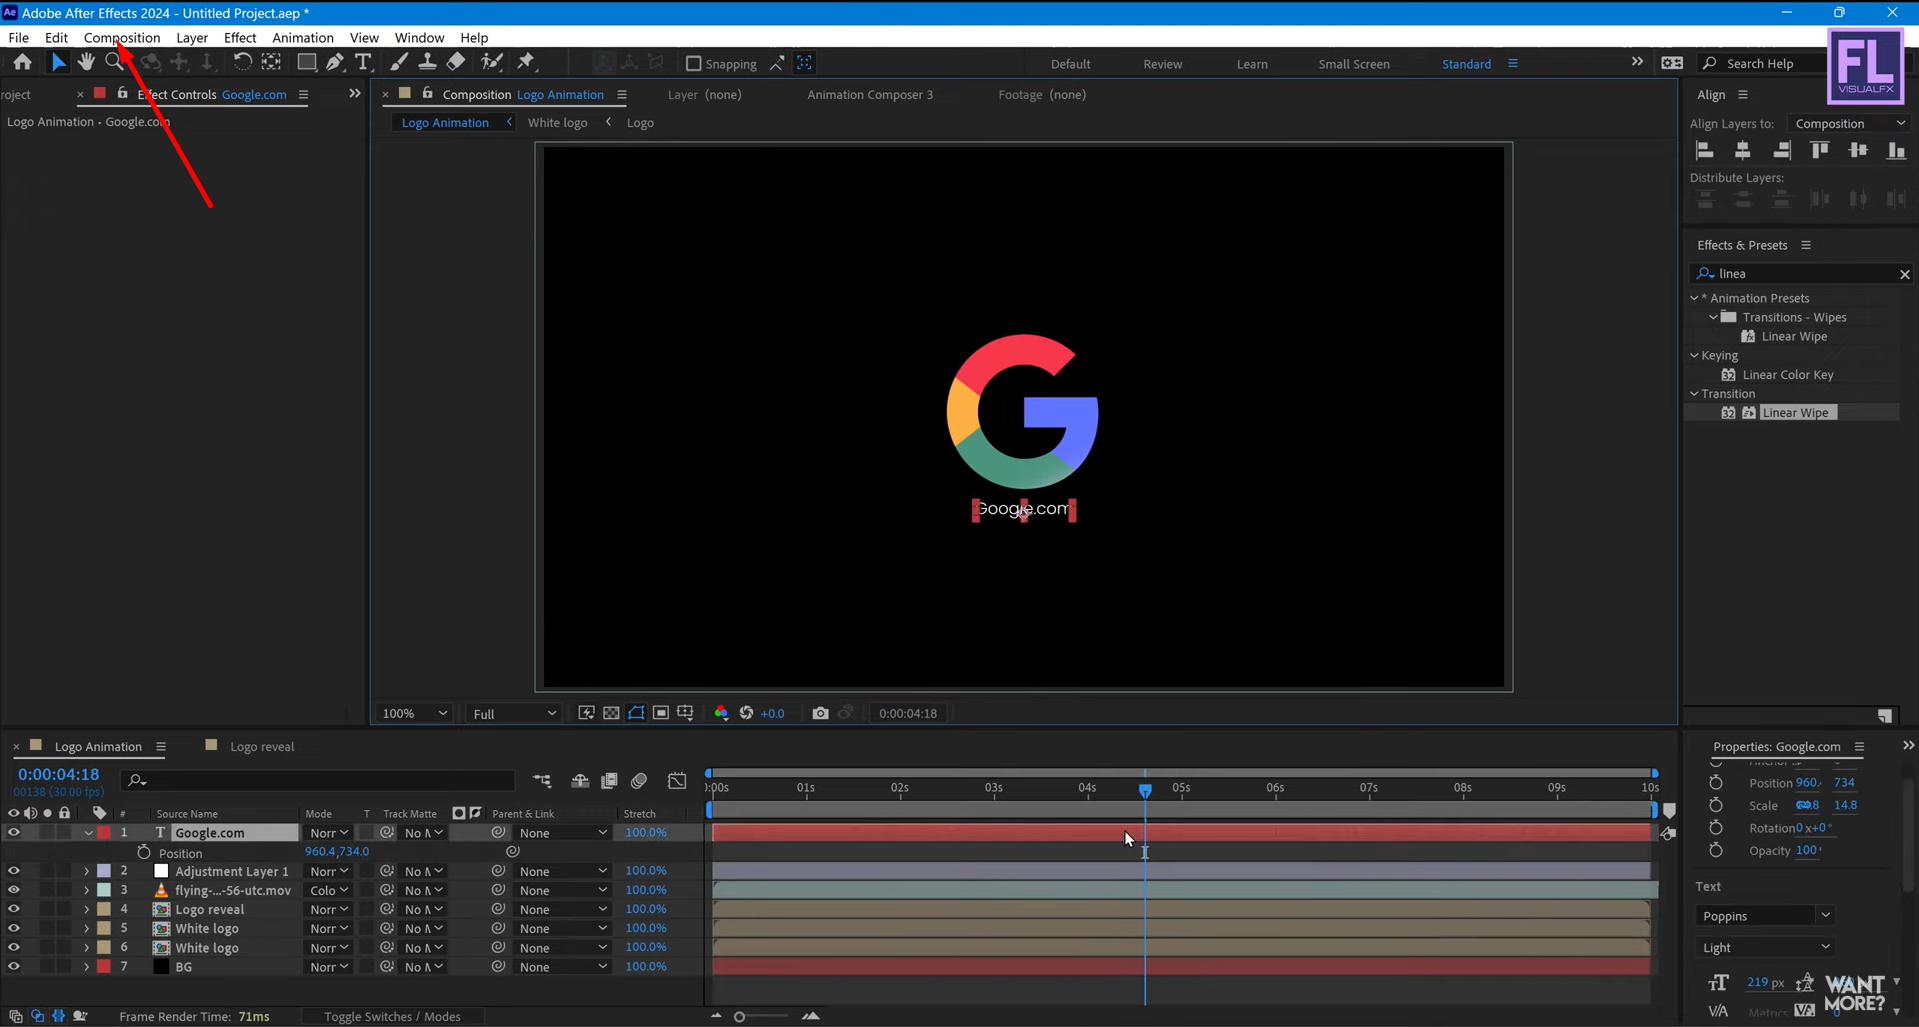This screenshot has height=1027, width=1919.
Task: Open Composition Mini-Flowchart icon in timeline
Action: click(542, 781)
